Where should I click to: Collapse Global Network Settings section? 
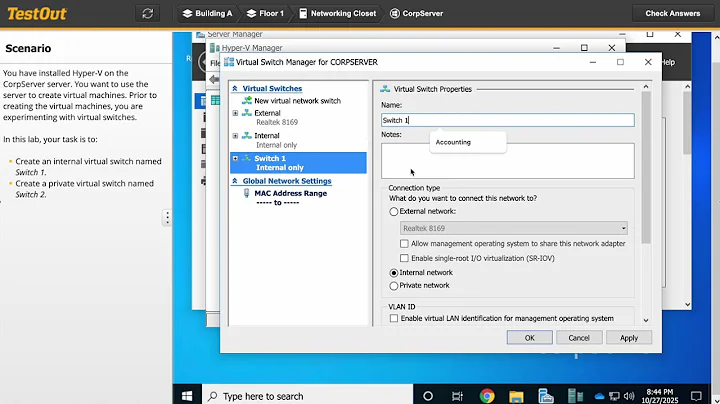point(235,181)
